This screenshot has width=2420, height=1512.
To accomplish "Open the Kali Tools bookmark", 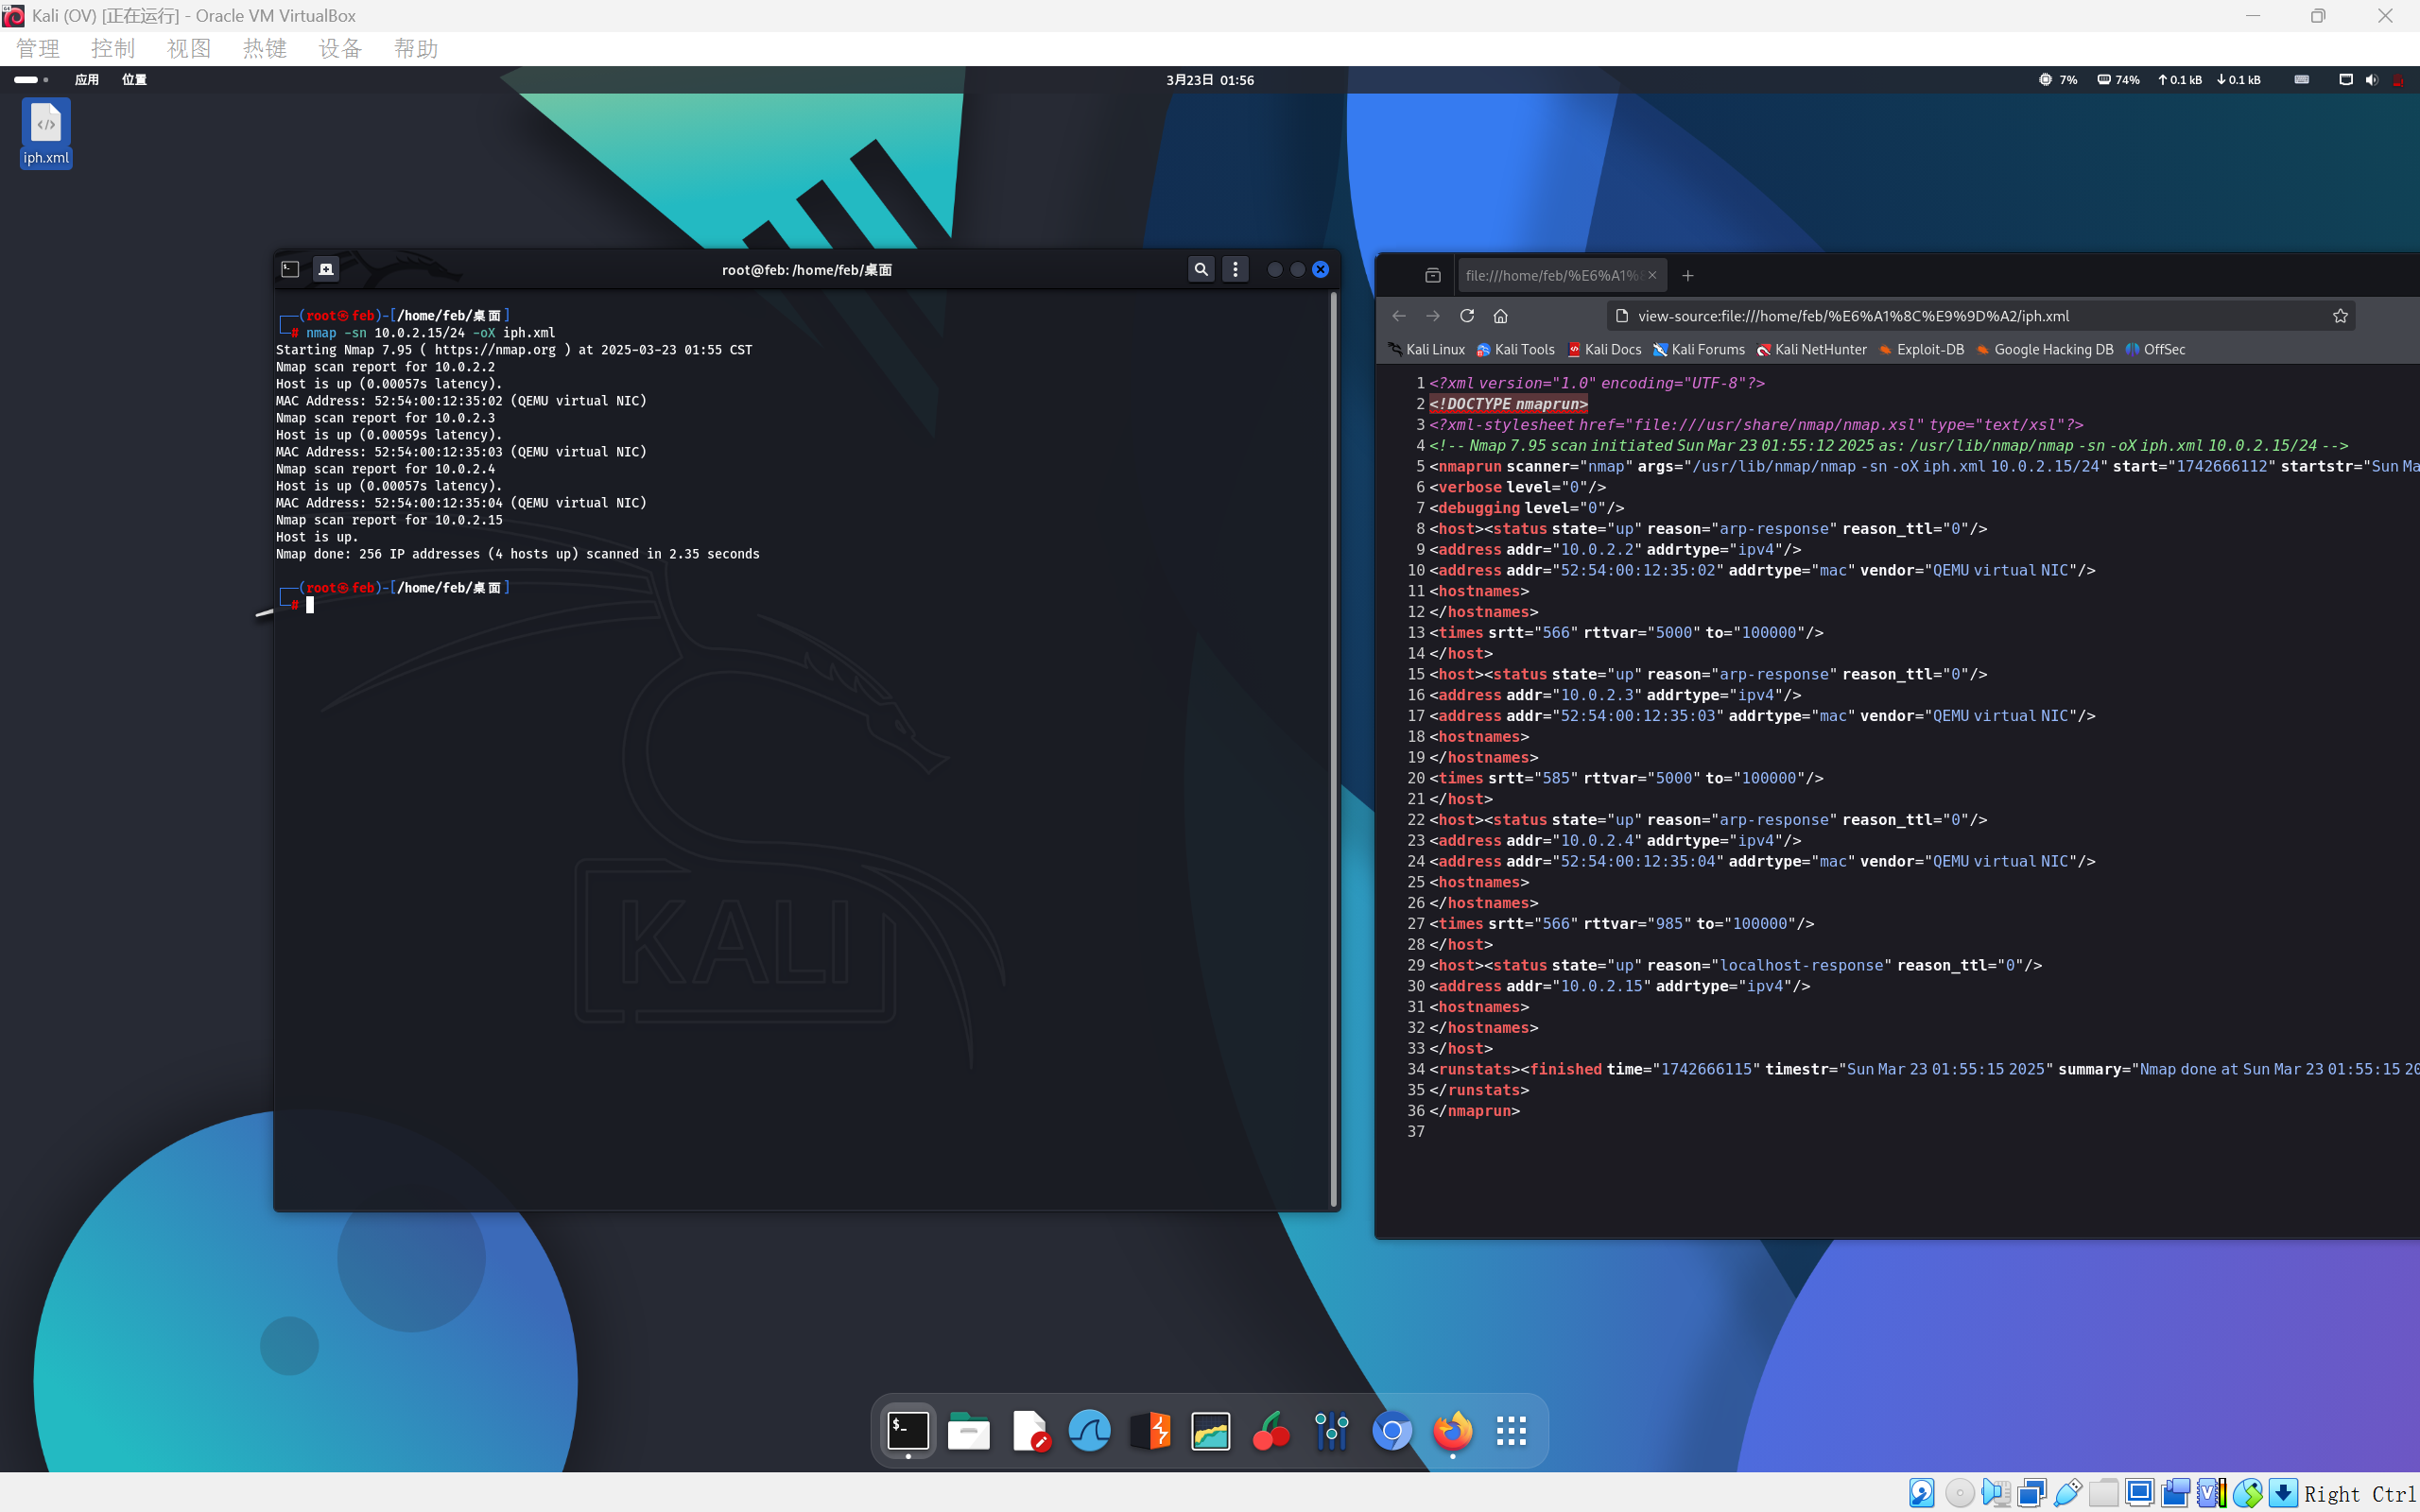I will pyautogui.click(x=1516, y=349).
